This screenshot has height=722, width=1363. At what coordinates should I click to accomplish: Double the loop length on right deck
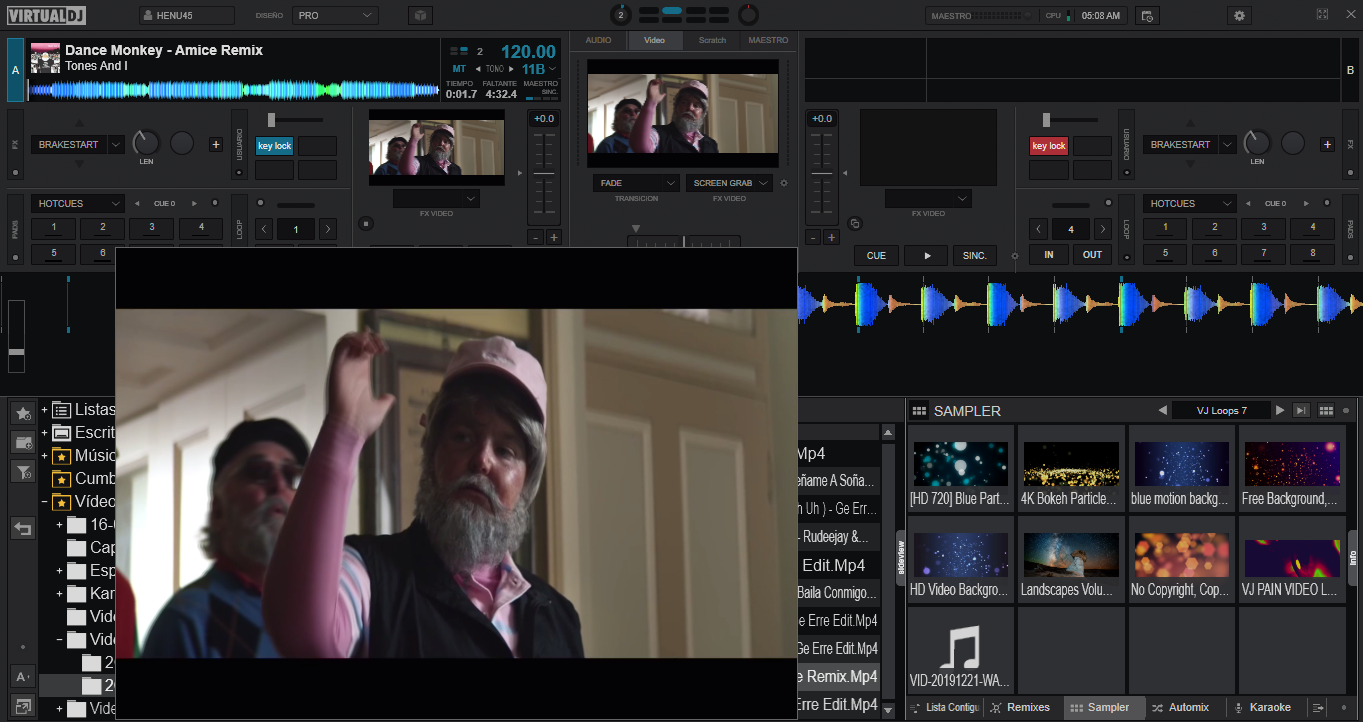pos(1103,229)
